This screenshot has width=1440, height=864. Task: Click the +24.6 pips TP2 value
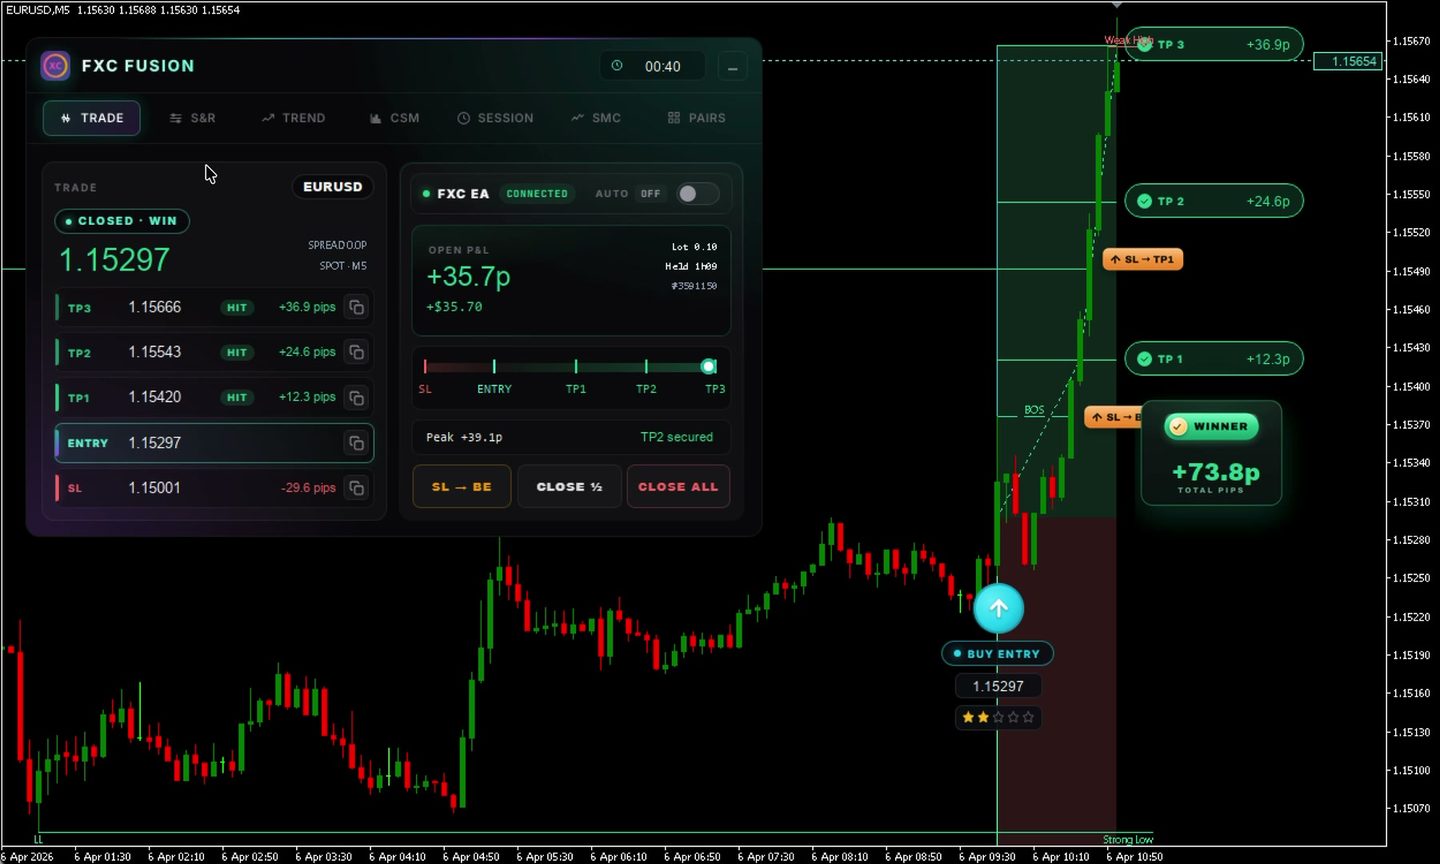click(x=307, y=352)
